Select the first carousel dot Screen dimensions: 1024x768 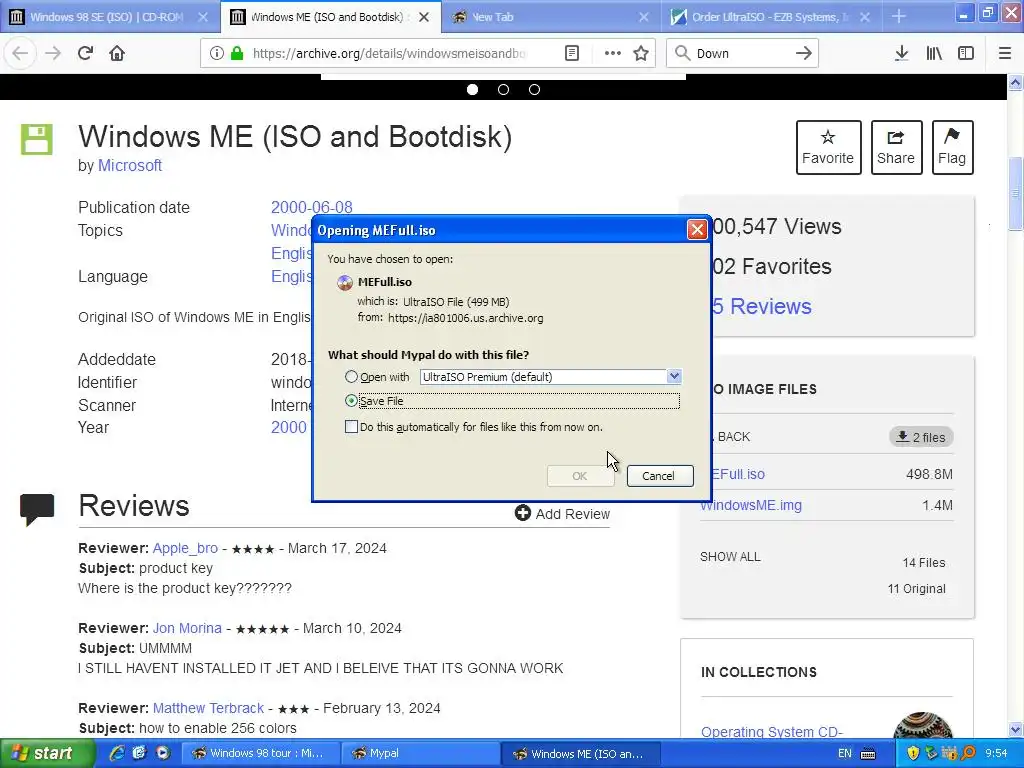point(472,89)
